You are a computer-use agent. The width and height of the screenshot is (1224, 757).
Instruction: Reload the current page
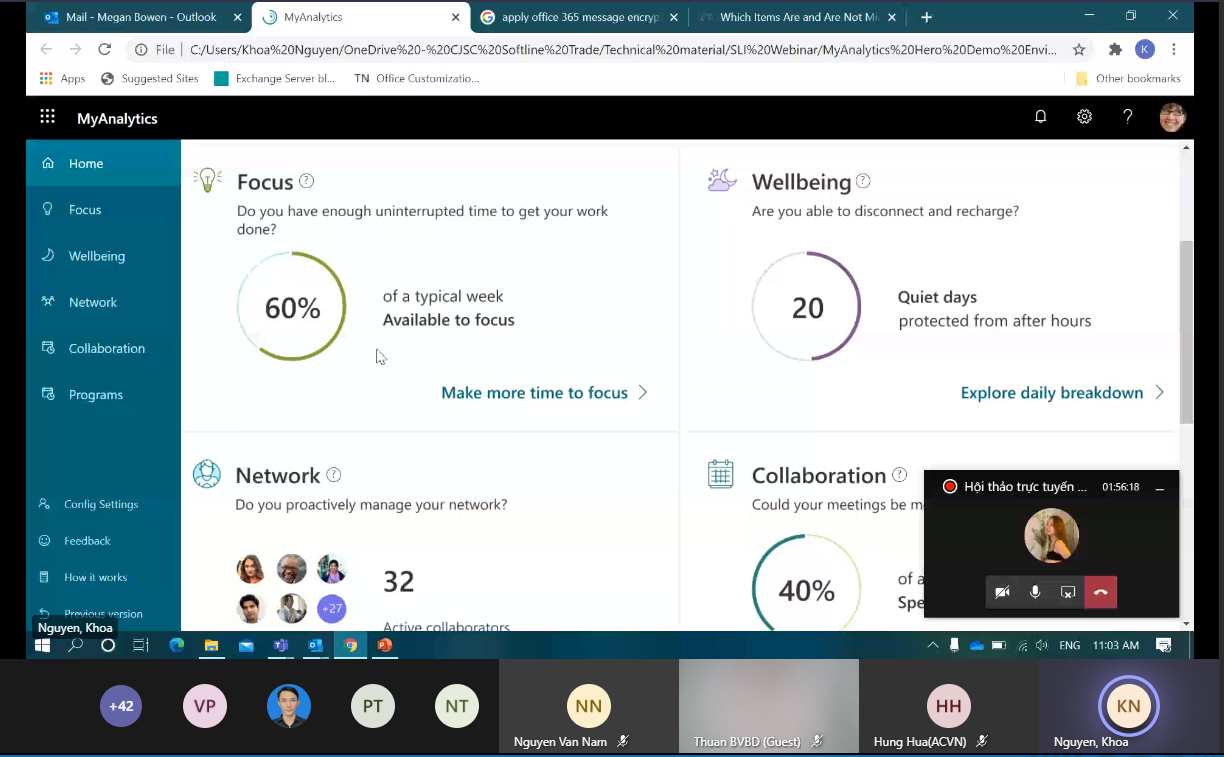104,49
